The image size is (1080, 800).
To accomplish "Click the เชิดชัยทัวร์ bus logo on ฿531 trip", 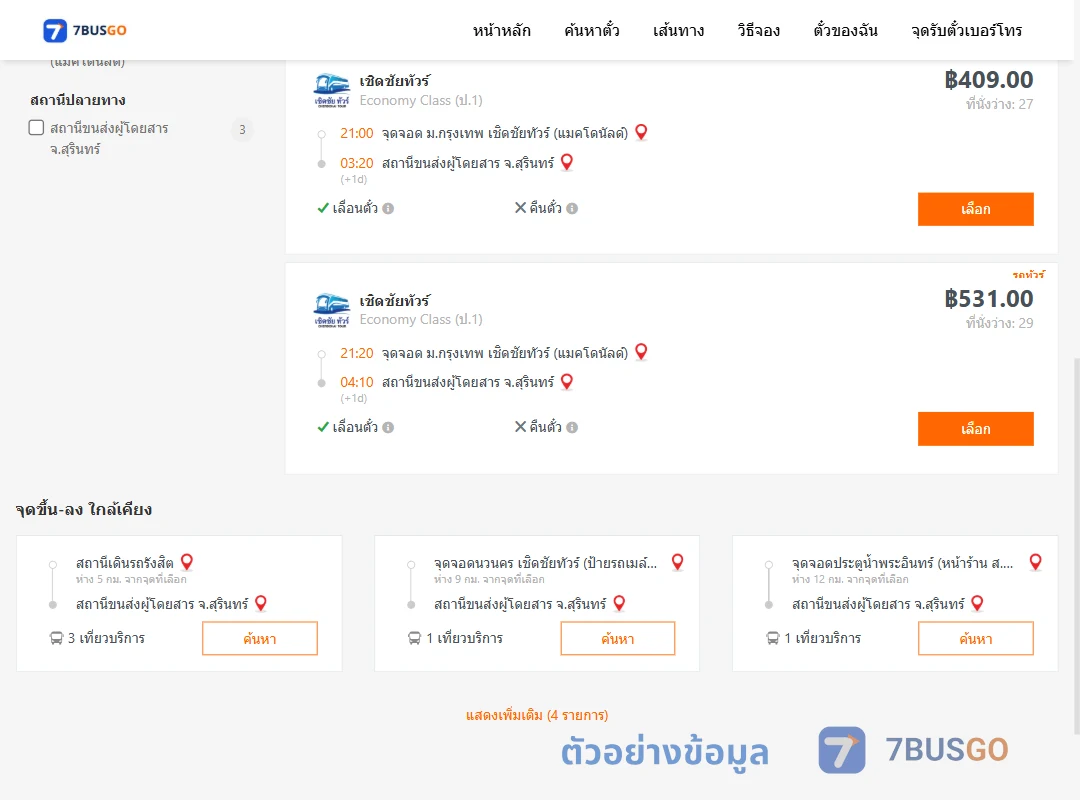I will tap(331, 310).
